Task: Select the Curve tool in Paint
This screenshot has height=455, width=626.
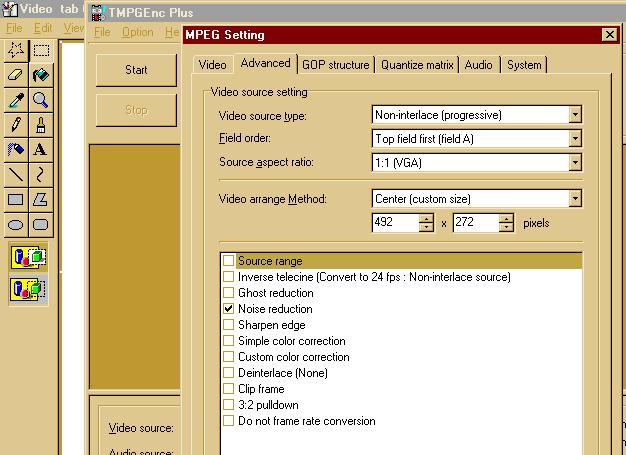Action: click(x=41, y=175)
